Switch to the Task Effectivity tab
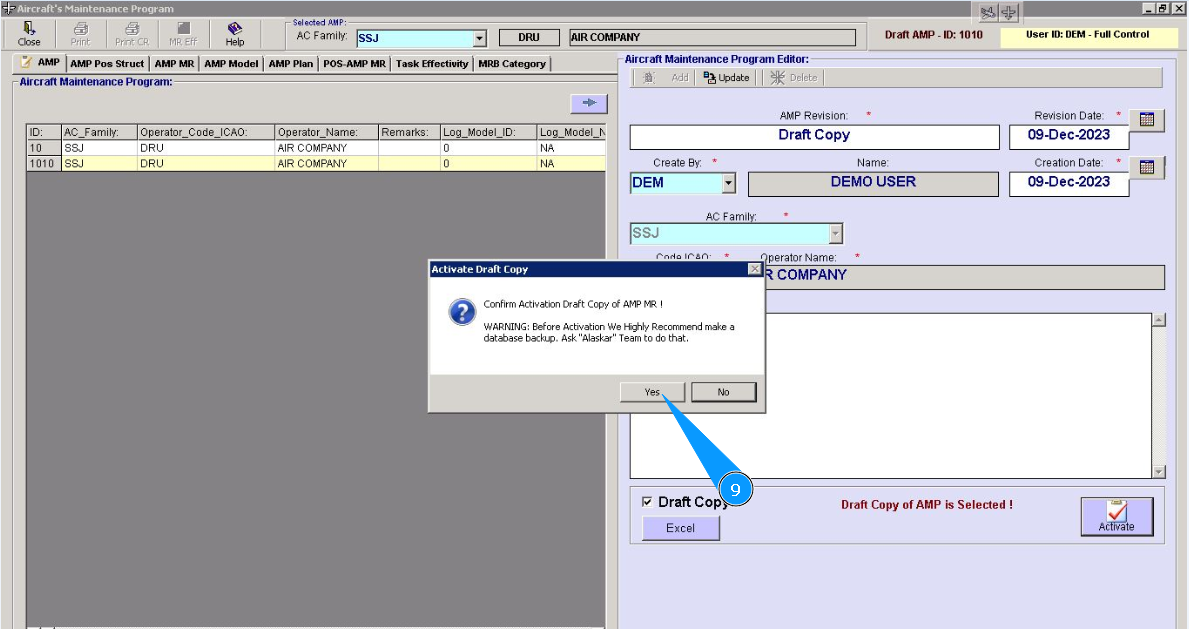The height and width of the screenshot is (629, 1189). click(x=432, y=64)
